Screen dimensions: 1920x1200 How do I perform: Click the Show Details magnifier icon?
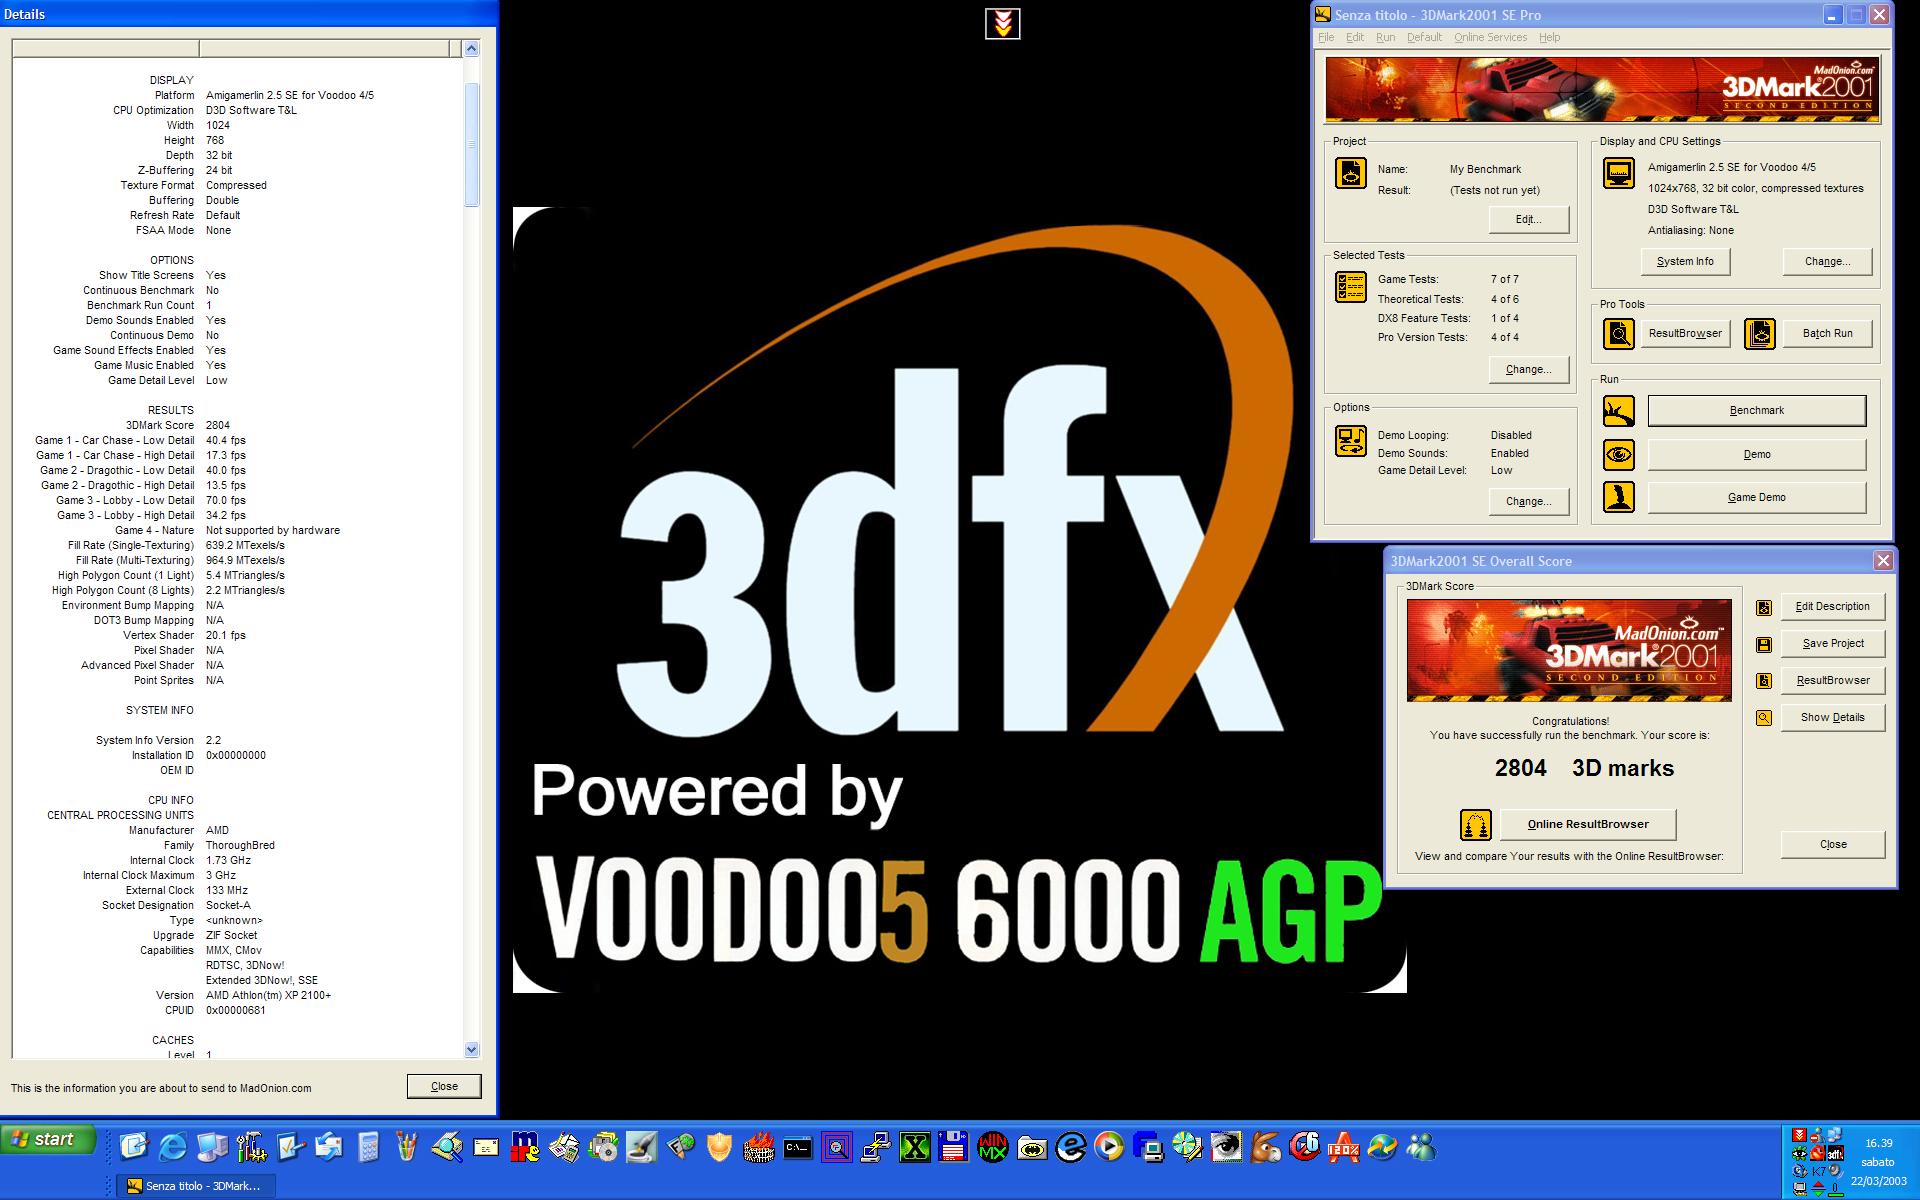(x=1764, y=718)
